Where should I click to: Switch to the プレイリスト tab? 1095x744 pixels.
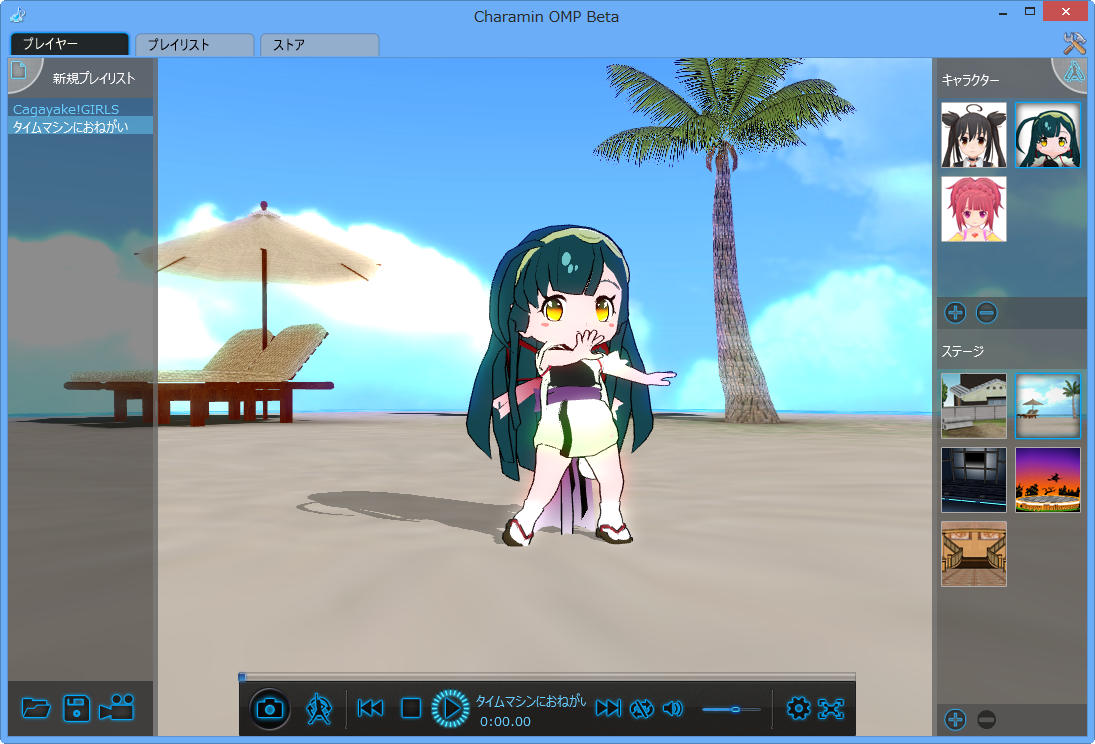click(x=194, y=44)
